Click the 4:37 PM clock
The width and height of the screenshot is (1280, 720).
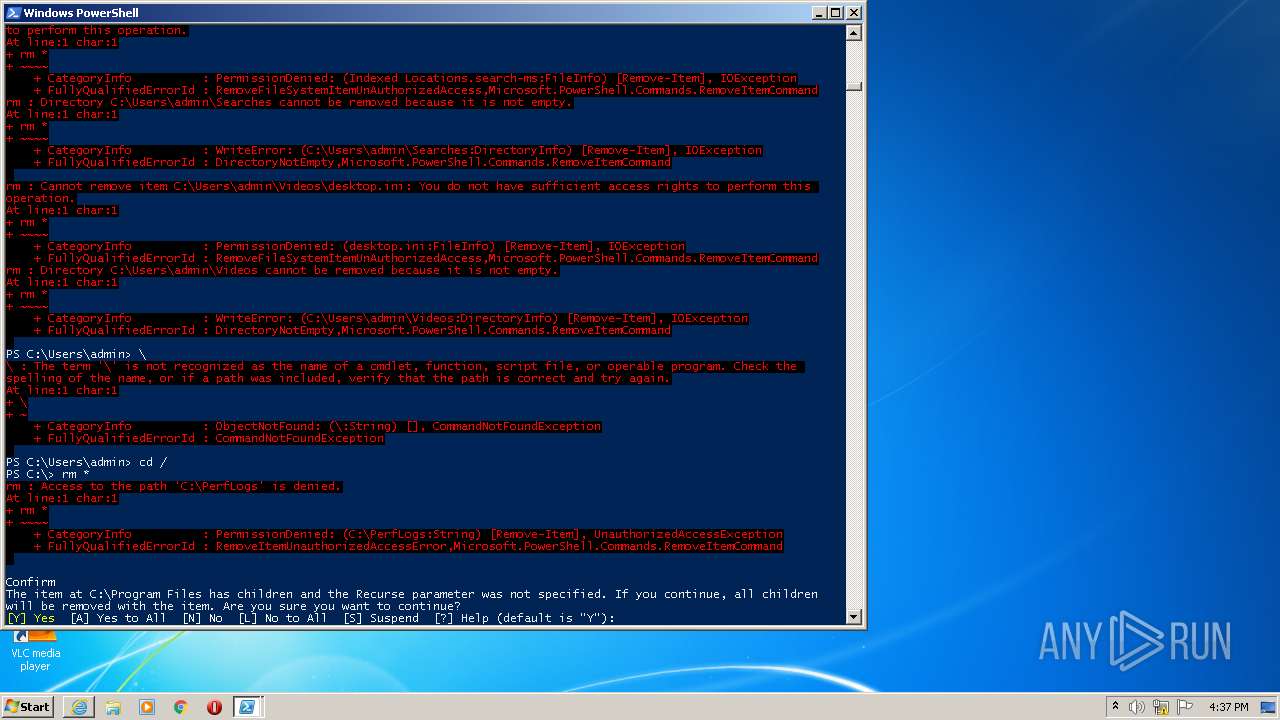click(1228, 707)
